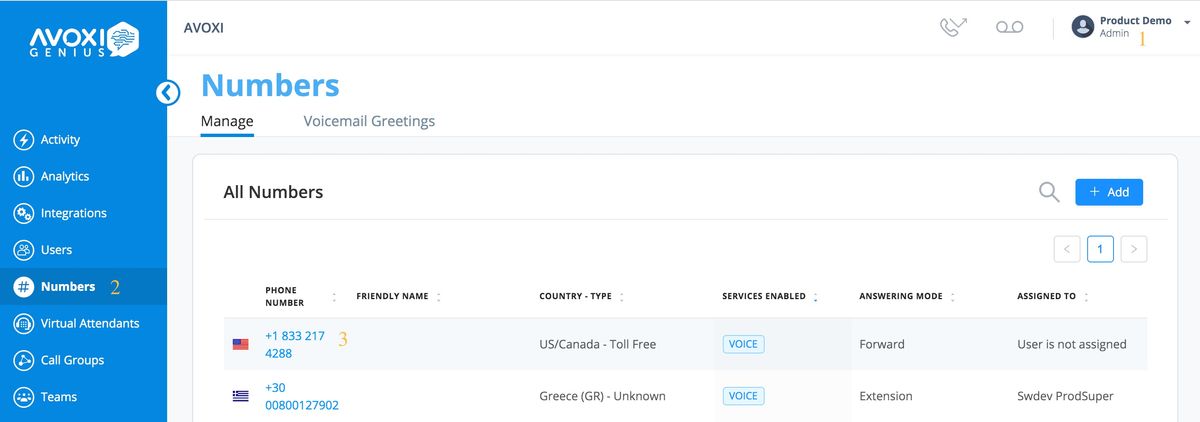Viewport: 1200px width, 422px height.
Task: Click the Activity lightning icon in sidebar
Action: point(23,140)
